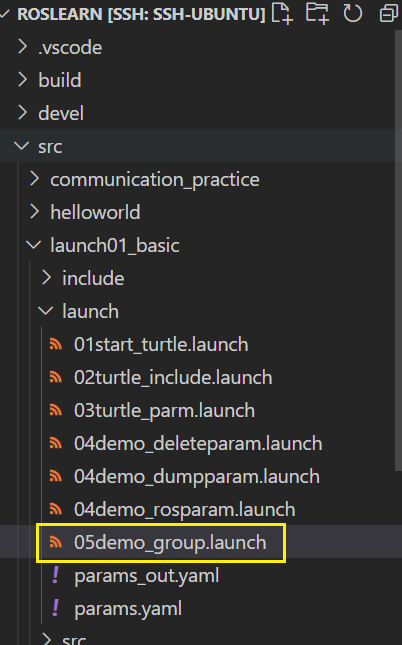Open 04demo_deleteparam.launch file
This screenshot has width=402, height=645.
click(x=198, y=443)
